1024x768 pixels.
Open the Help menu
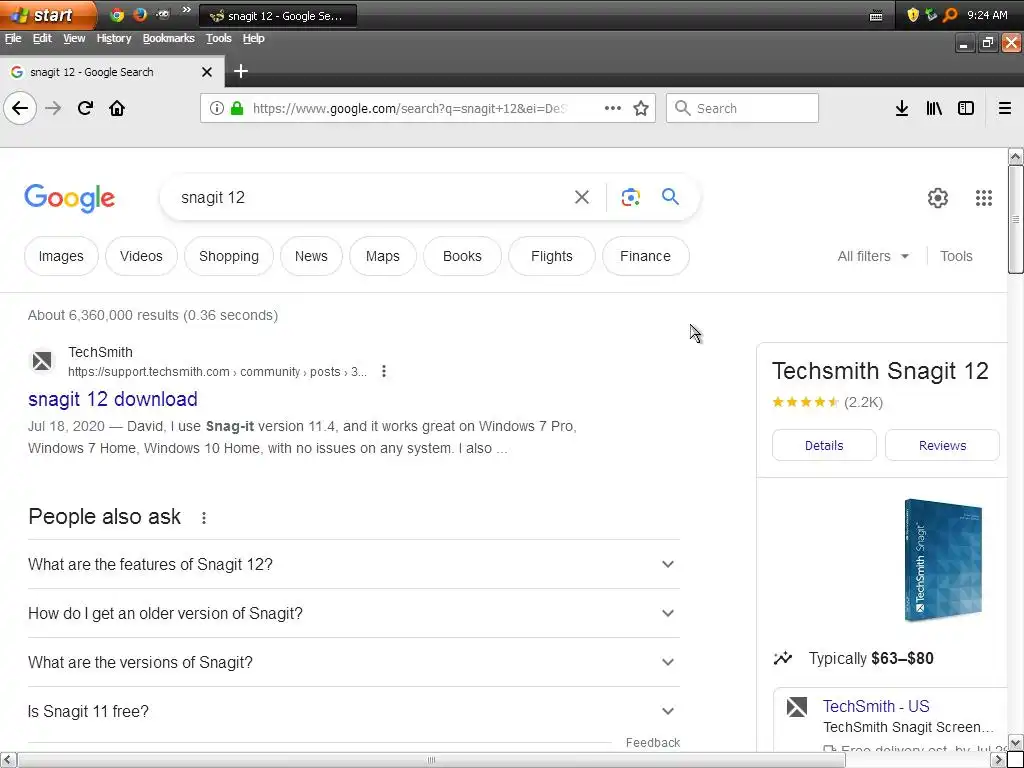coord(253,39)
